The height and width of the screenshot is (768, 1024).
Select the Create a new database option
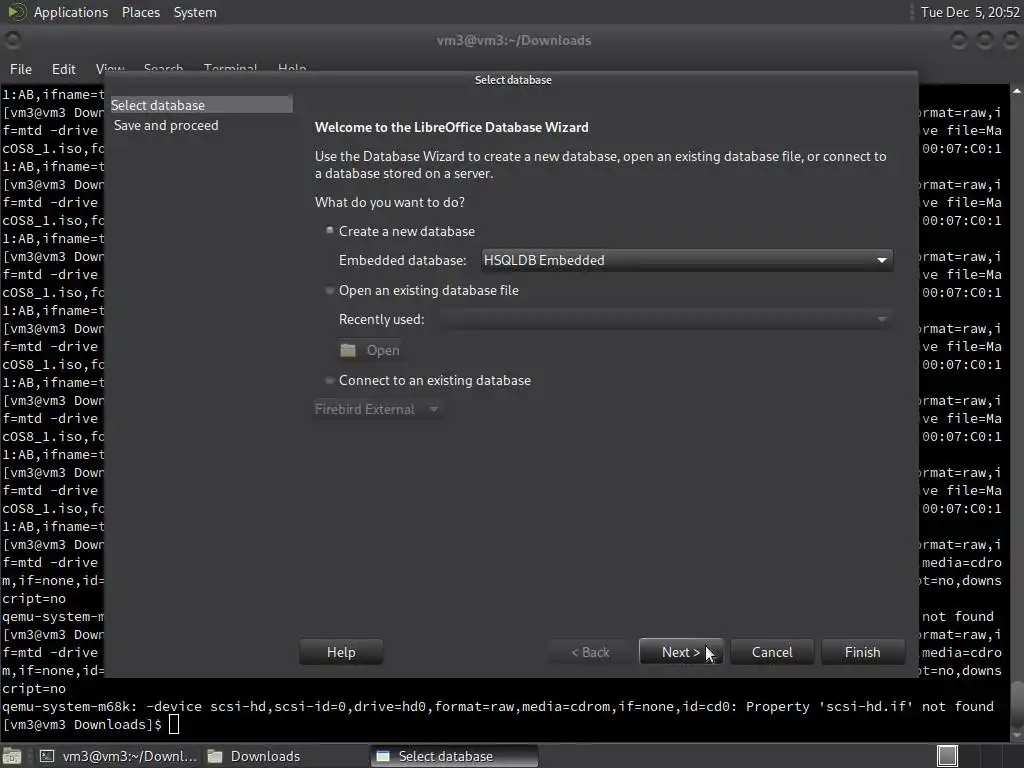tap(400, 231)
